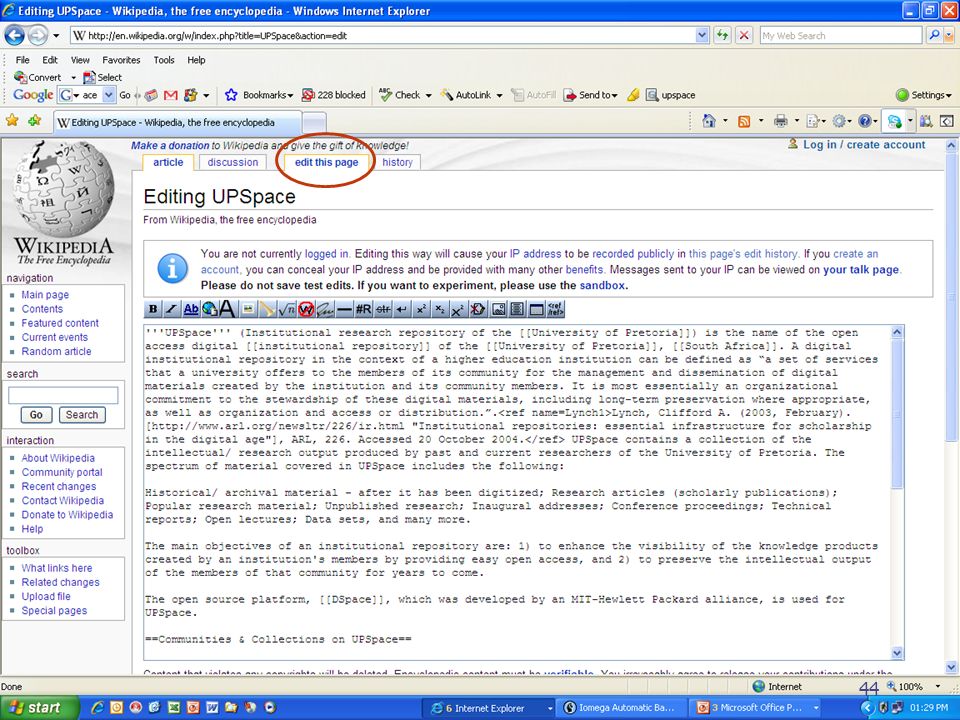Image resolution: width=960 pixels, height=720 pixels.
Task: Open Recent changes in the interaction box
Action: click(x=59, y=486)
